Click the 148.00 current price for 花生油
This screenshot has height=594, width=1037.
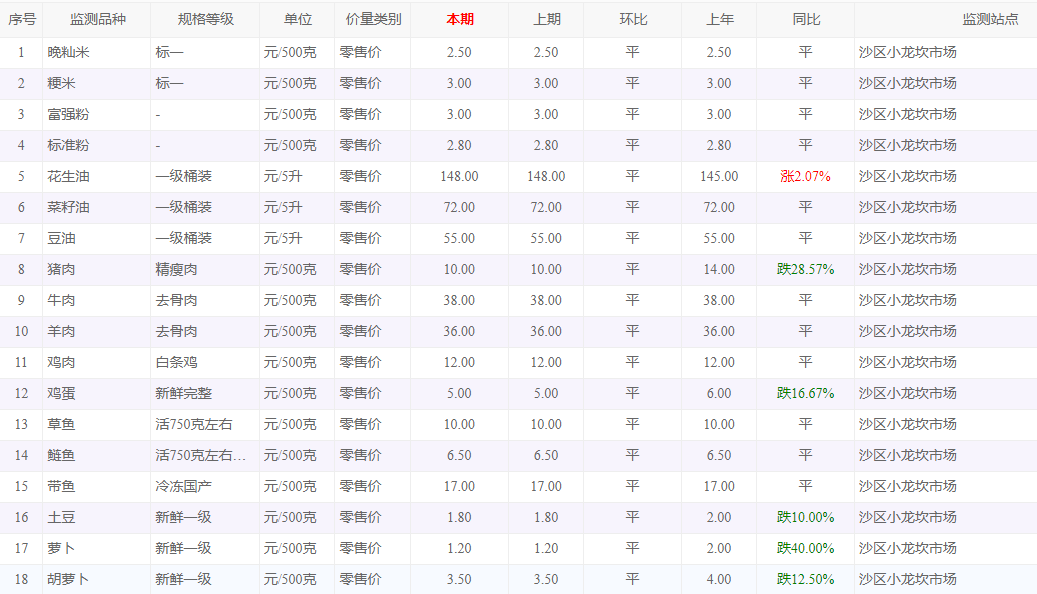(x=459, y=176)
